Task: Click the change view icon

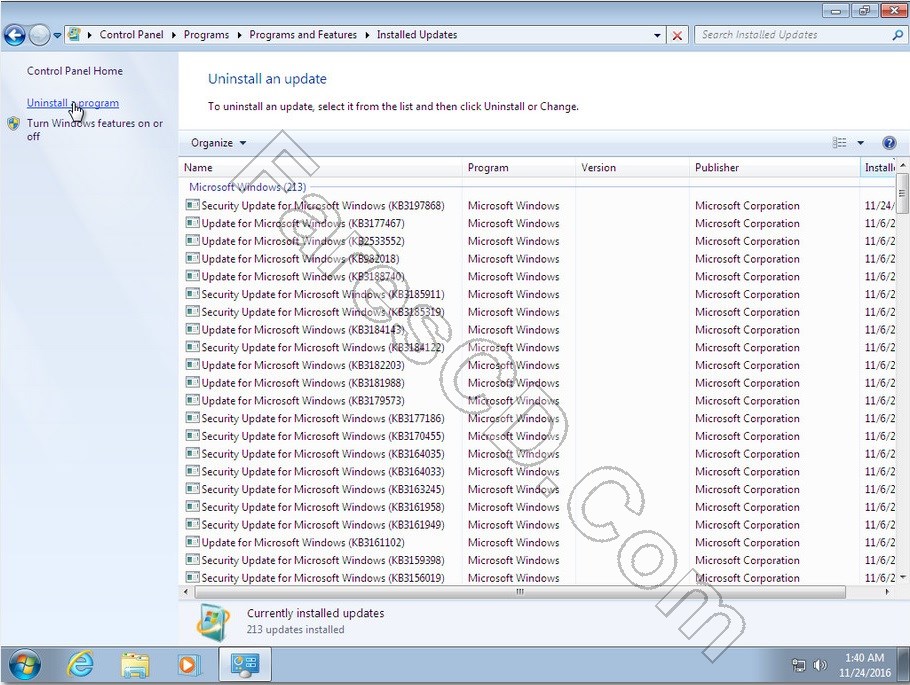Action: [x=839, y=143]
